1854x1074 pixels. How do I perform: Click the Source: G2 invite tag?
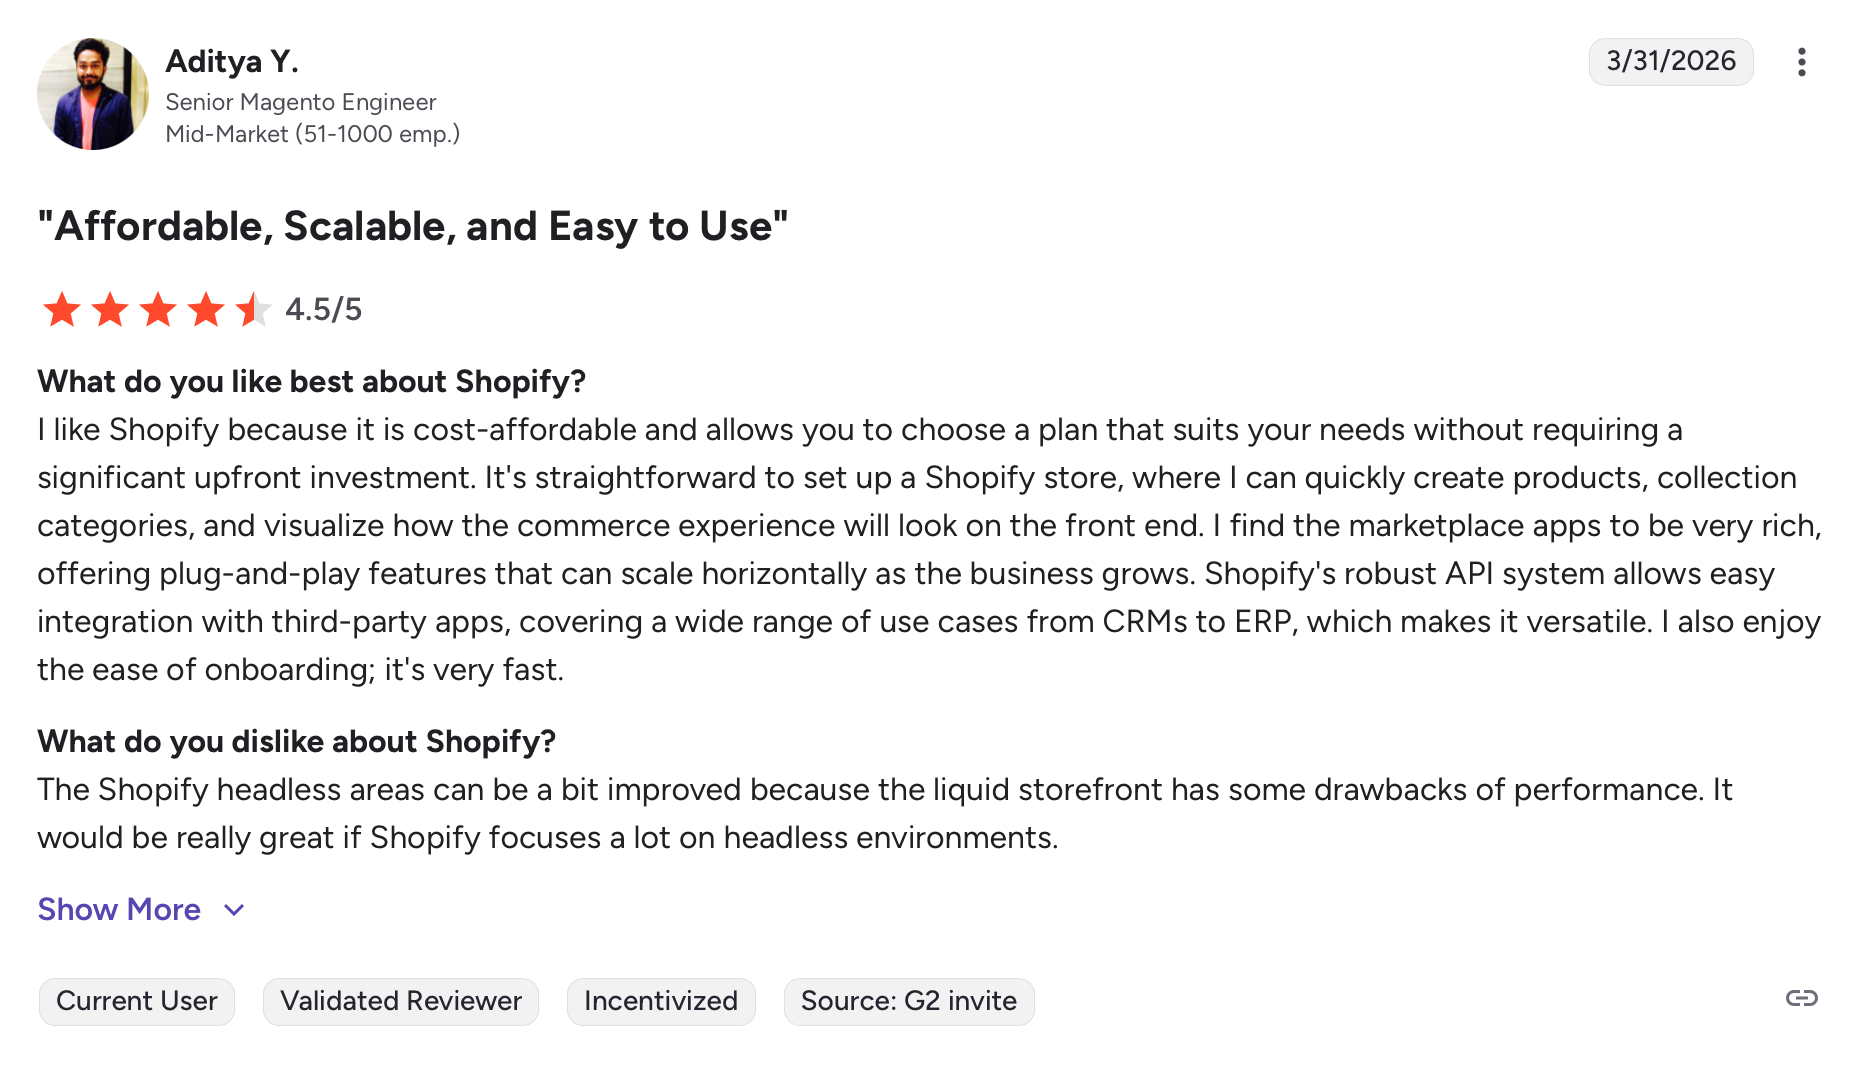pos(909,1001)
